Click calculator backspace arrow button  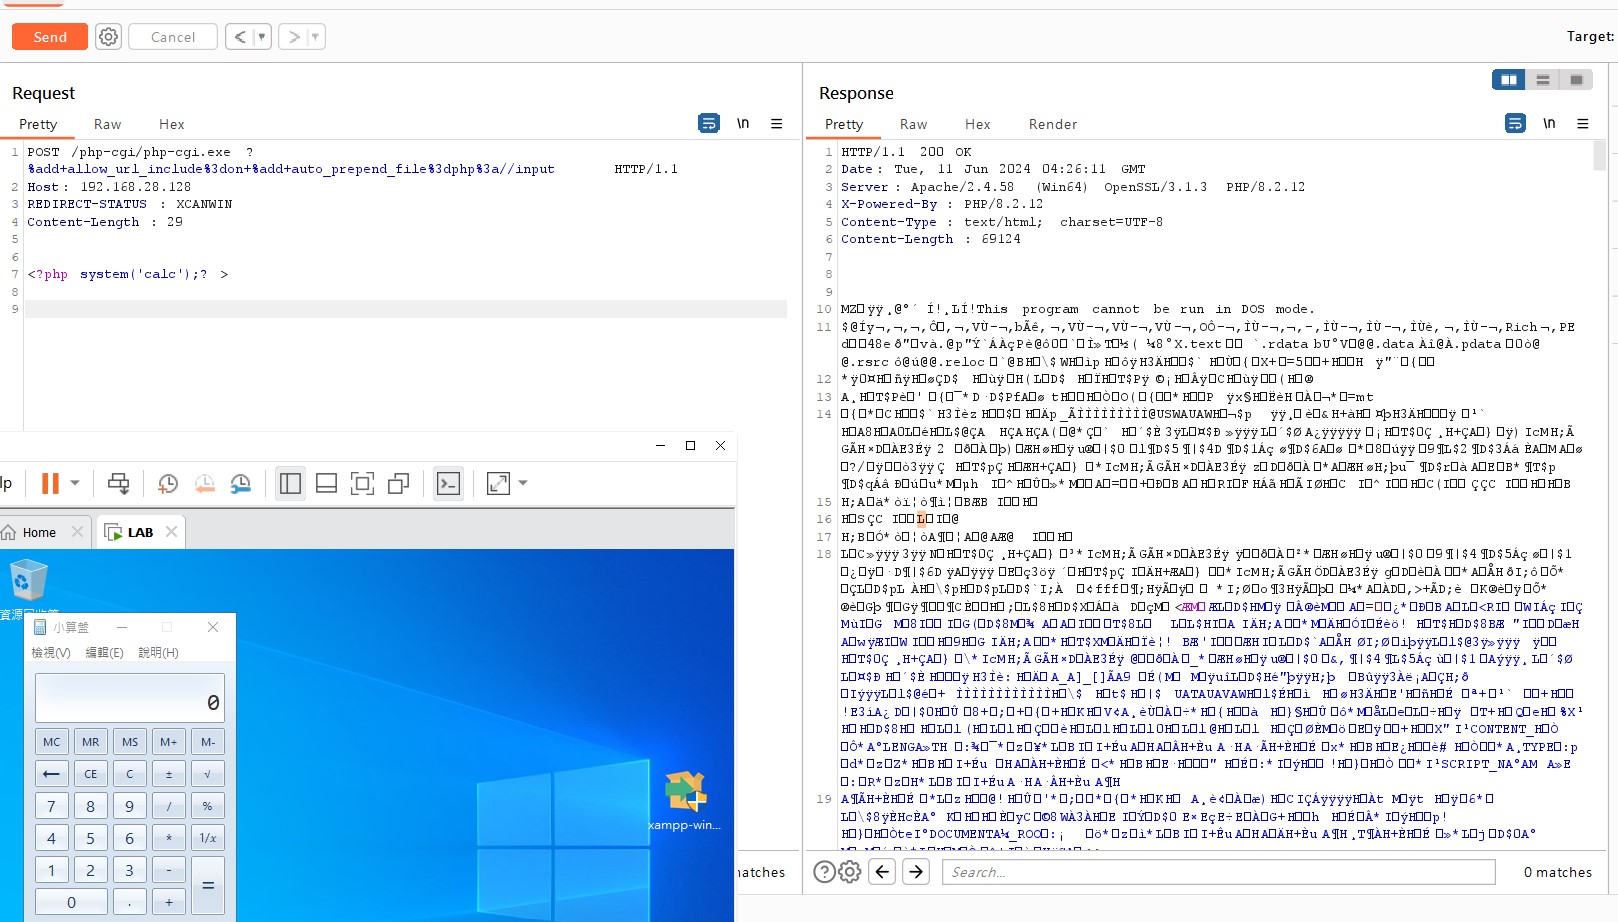click(51, 774)
